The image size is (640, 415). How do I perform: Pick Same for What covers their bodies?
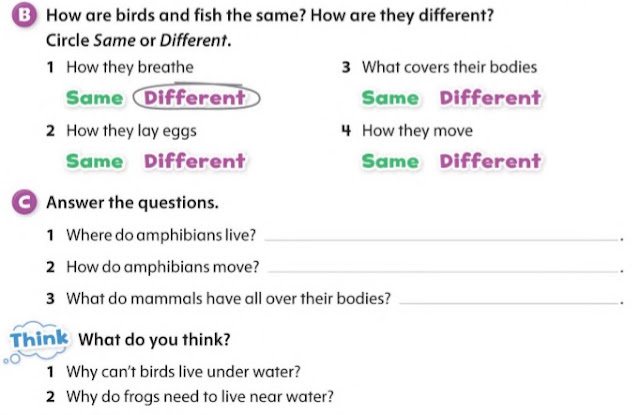pyautogui.click(x=390, y=98)
